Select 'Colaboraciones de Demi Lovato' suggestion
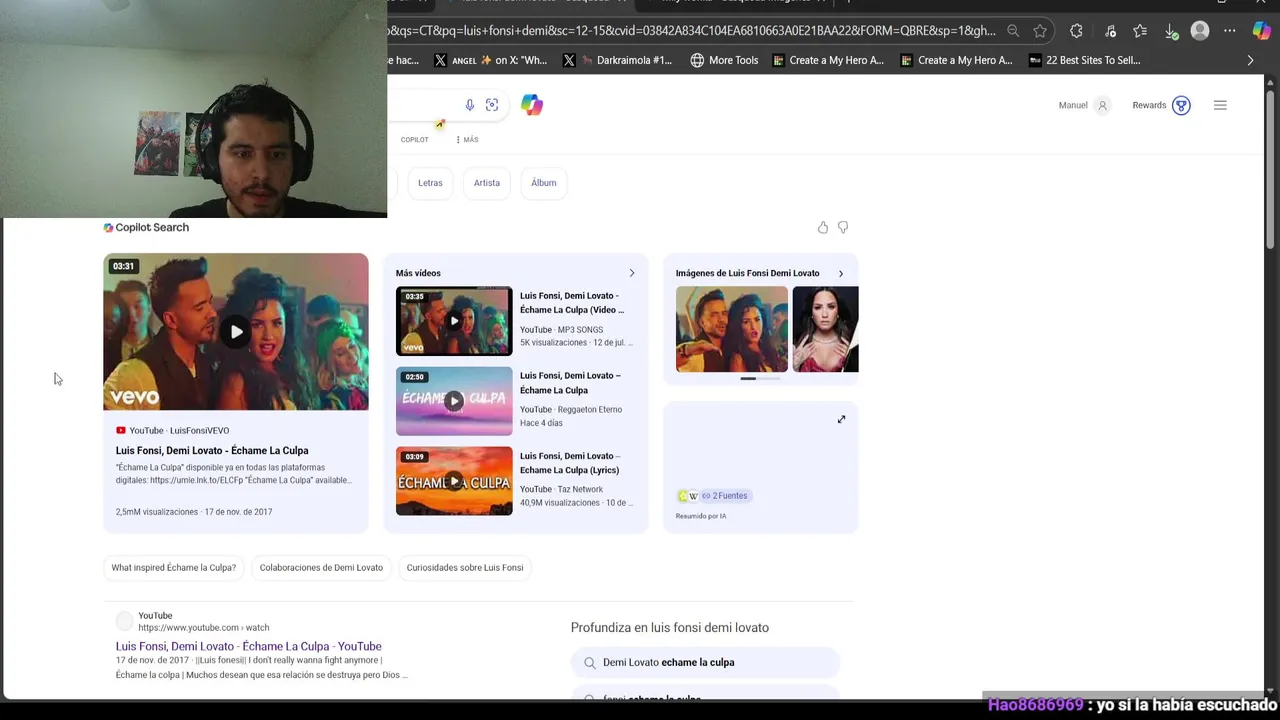The height and width of the screenshot is (720, 1280). click(x=321, y=568)
